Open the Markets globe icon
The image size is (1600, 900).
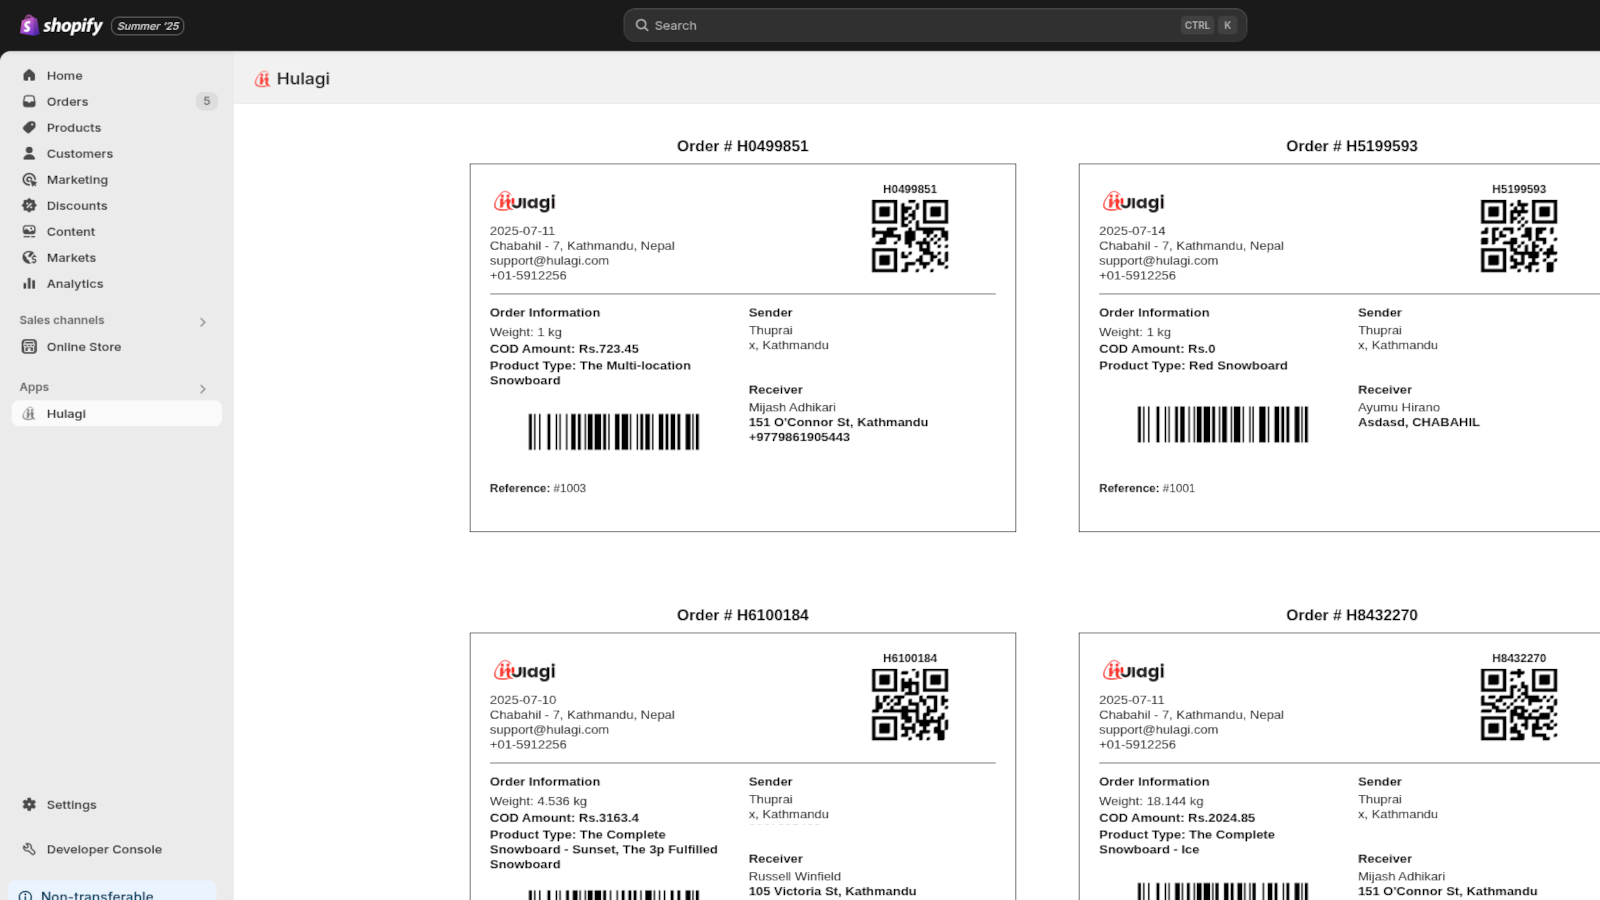pos(30,257)
